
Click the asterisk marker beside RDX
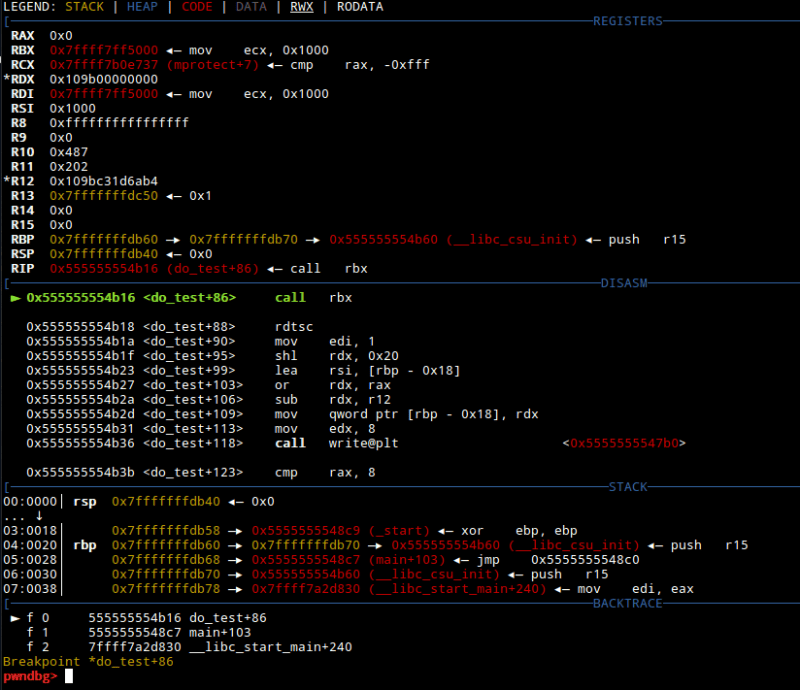[x=7, y=79]
